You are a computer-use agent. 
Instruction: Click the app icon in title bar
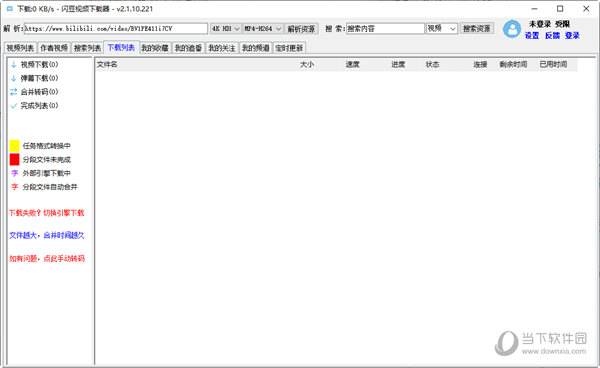[10, 8]
